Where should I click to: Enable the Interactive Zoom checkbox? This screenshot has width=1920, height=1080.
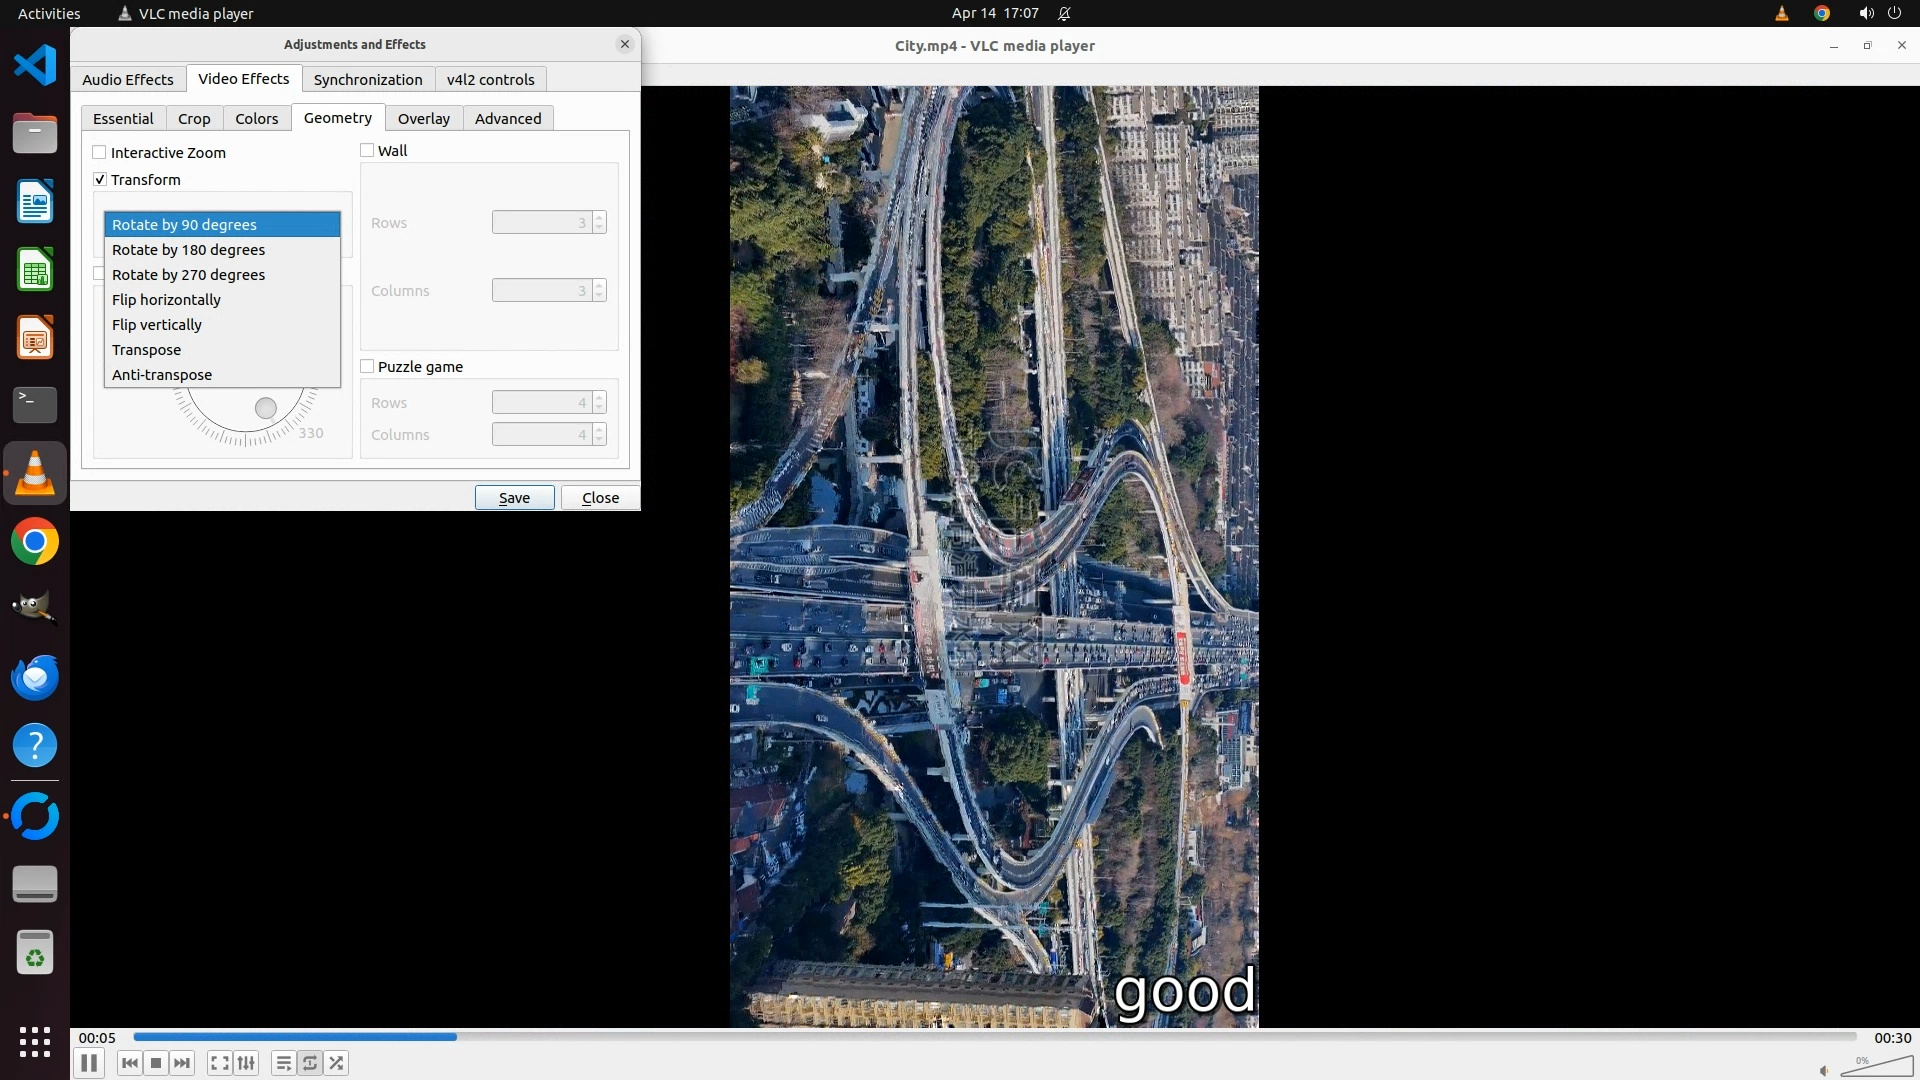100,153
